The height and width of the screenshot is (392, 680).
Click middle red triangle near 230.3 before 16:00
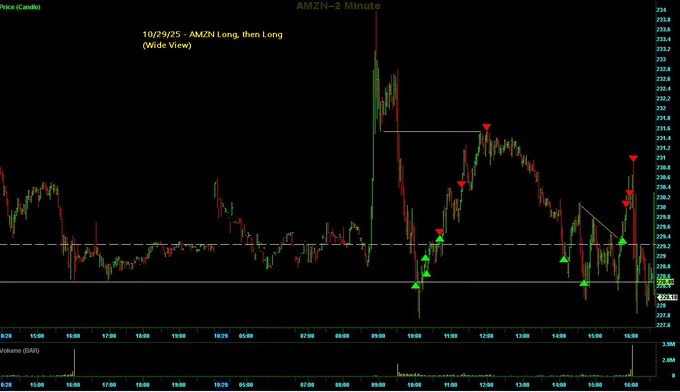[630, 193]
